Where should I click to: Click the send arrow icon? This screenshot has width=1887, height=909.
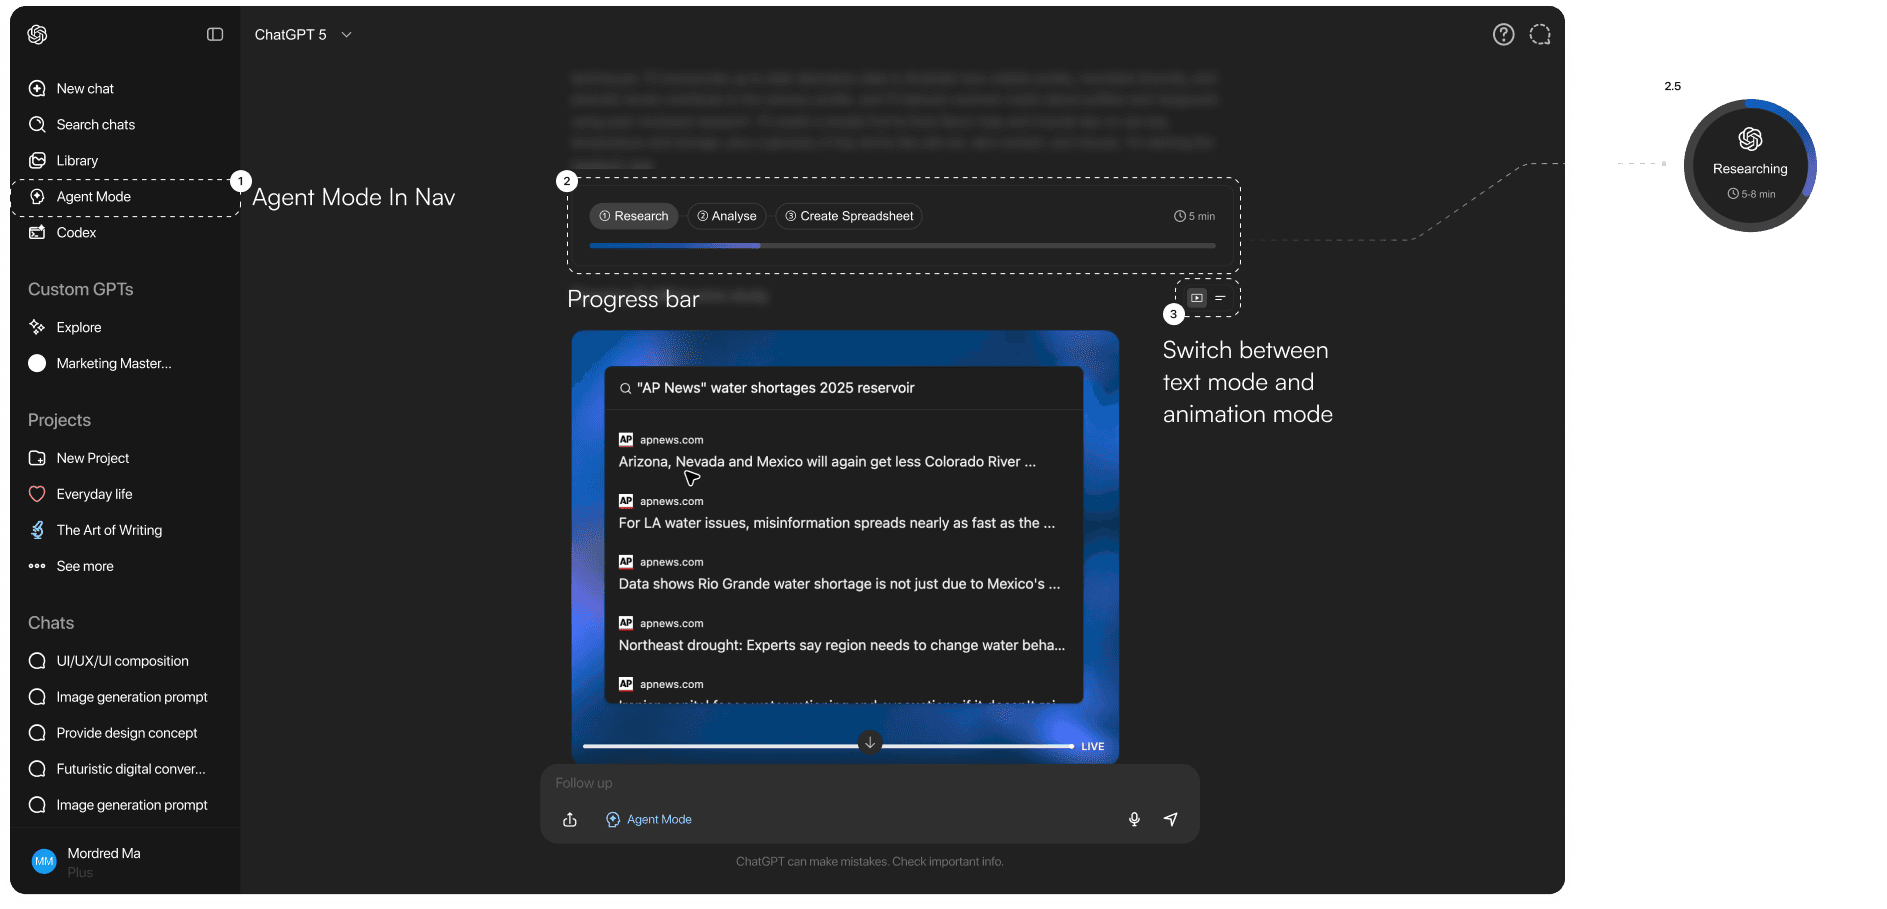(x=1171, y=820)
